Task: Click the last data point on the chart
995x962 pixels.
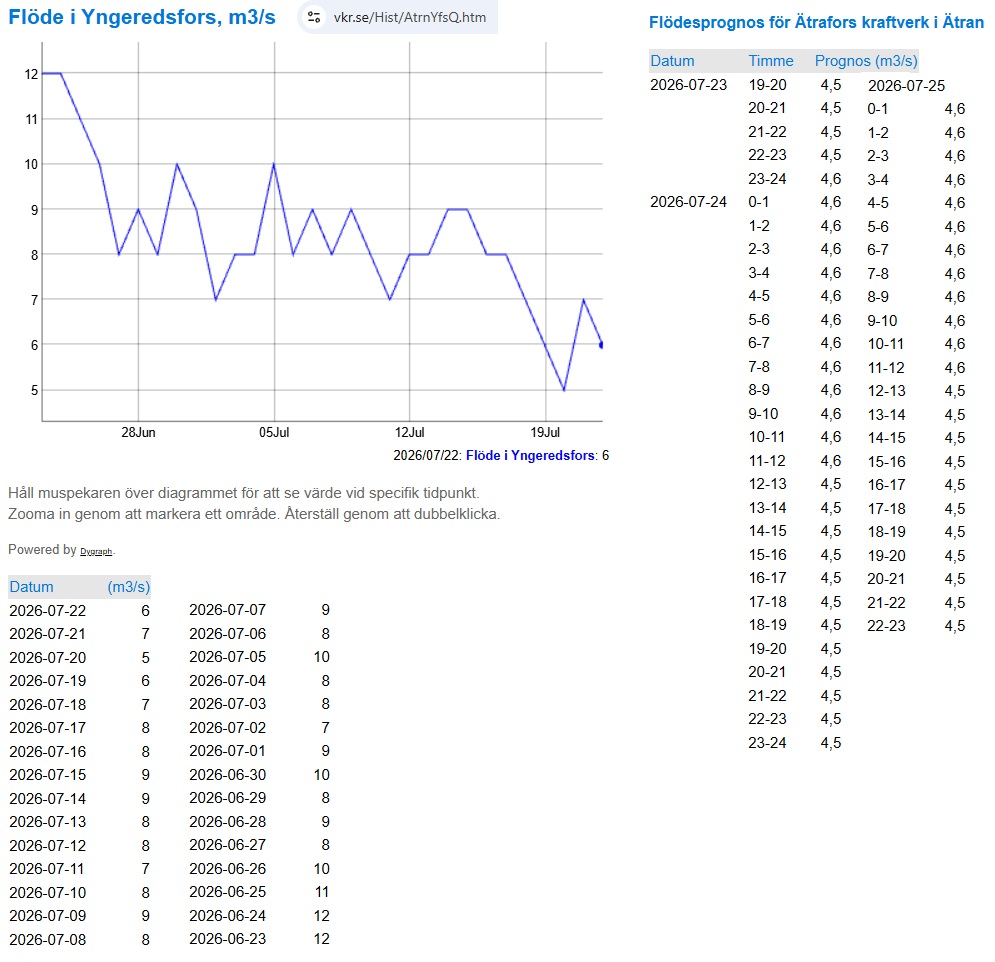Action: (x=602, y=345)
